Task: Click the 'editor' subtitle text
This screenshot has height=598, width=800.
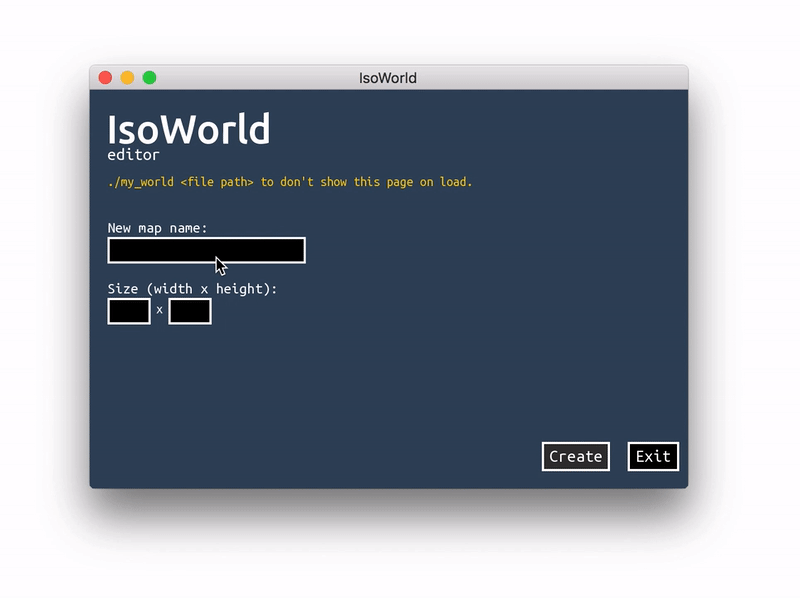Action: [x=133, y=155]
